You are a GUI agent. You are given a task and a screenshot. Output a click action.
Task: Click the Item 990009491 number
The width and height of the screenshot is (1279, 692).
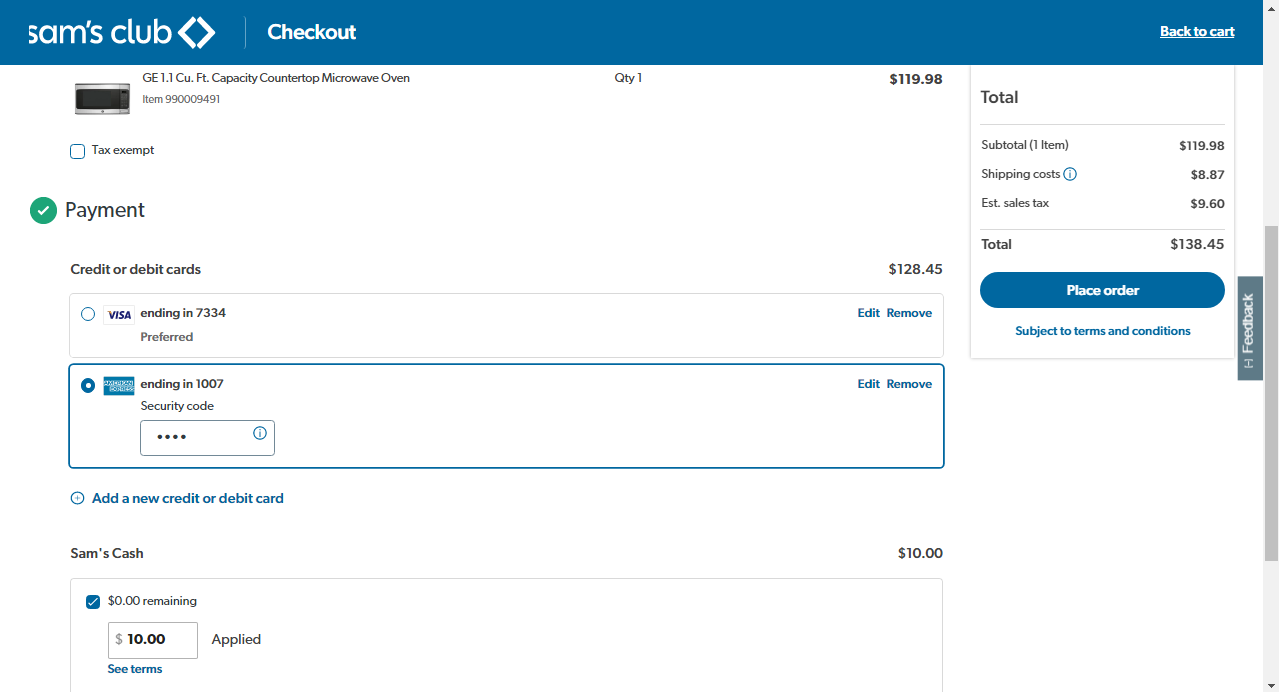coord(181,99)
